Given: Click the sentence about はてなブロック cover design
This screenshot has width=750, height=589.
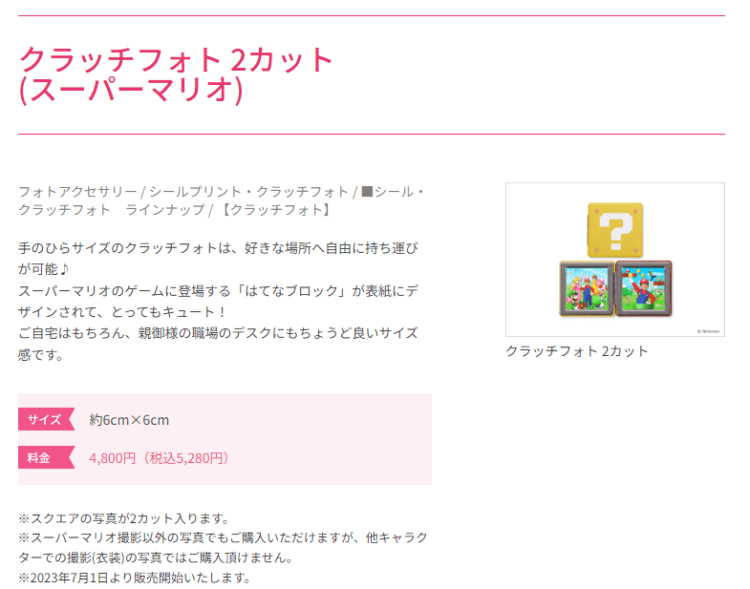Looking at the screenshot, I should point(218,301).
